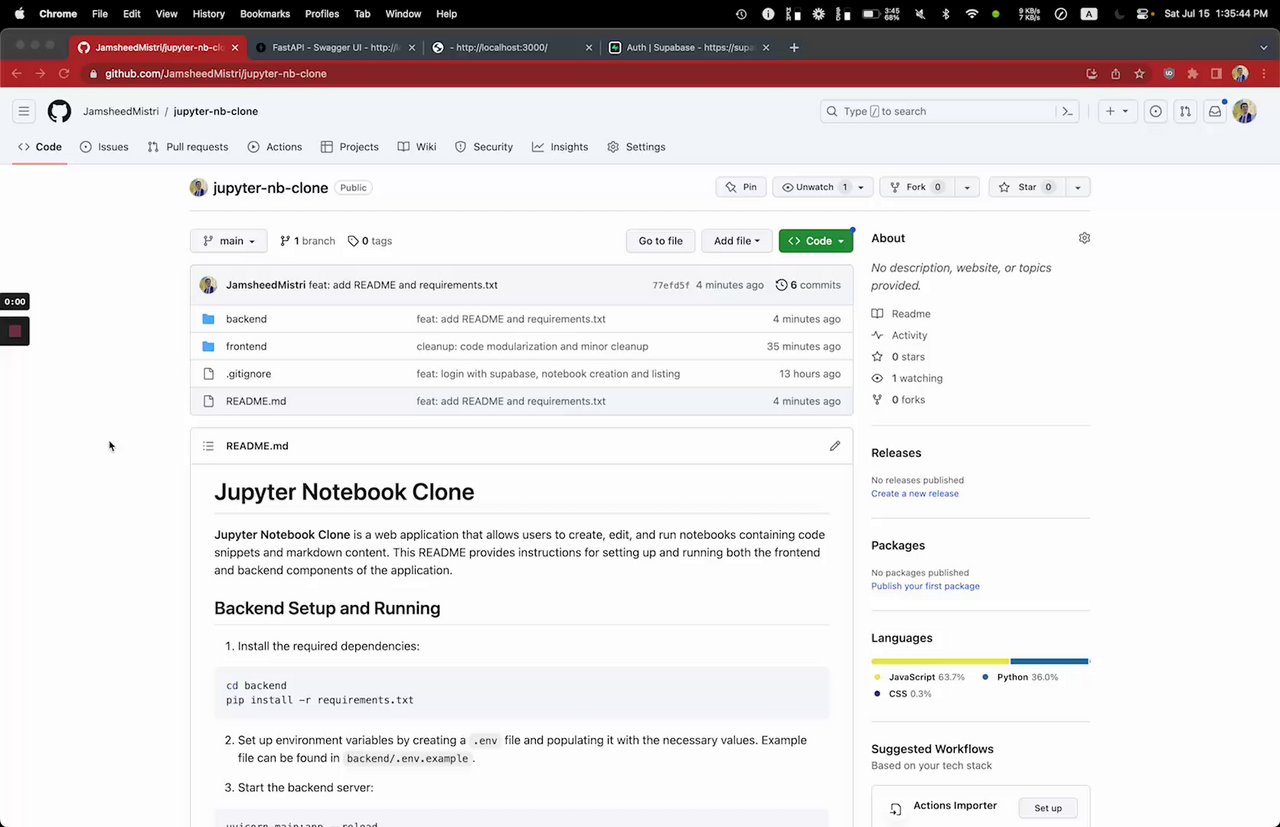The width and height of the screenshot is (1280, 827).
Task: Click Set up for Actions Importer
Action: click(x=1048, y=808)
